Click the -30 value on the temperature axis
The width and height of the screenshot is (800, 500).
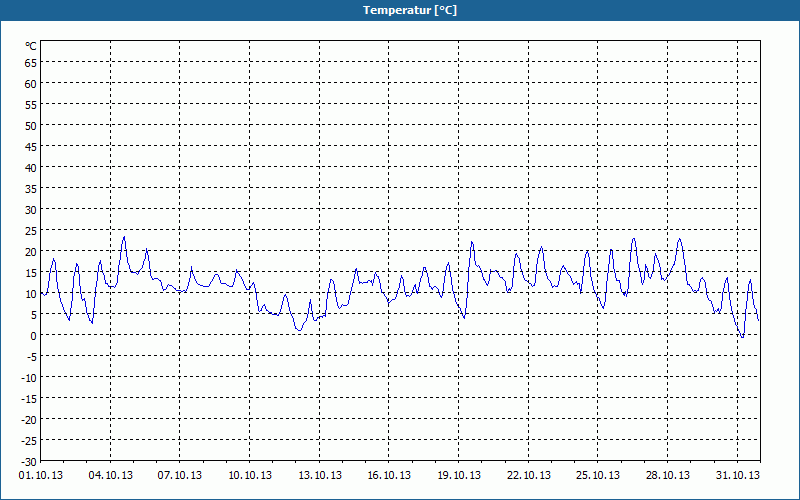point(29,462)
